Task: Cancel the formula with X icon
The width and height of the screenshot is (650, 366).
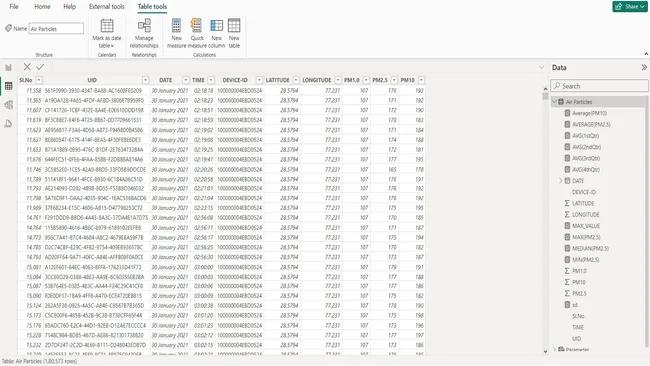Action: coord(27,67)
